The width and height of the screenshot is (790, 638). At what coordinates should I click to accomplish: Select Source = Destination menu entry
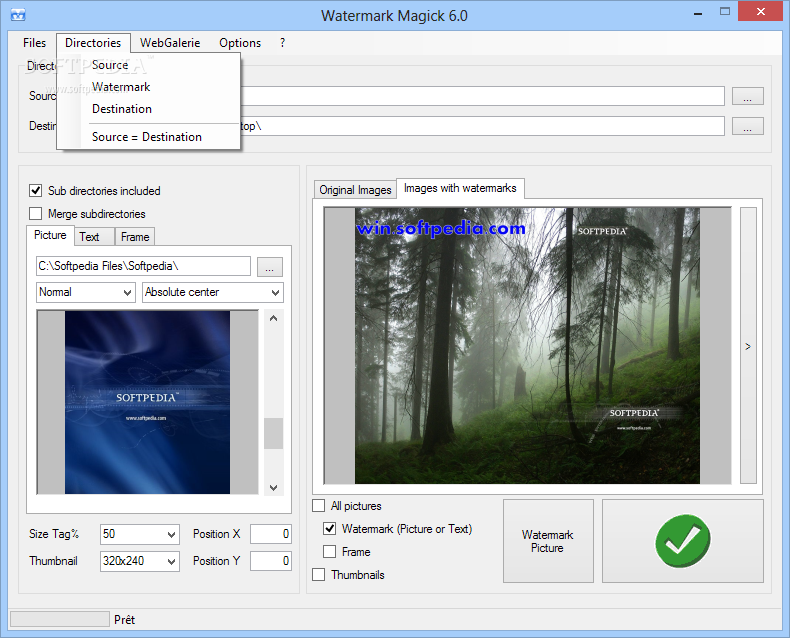148,137
